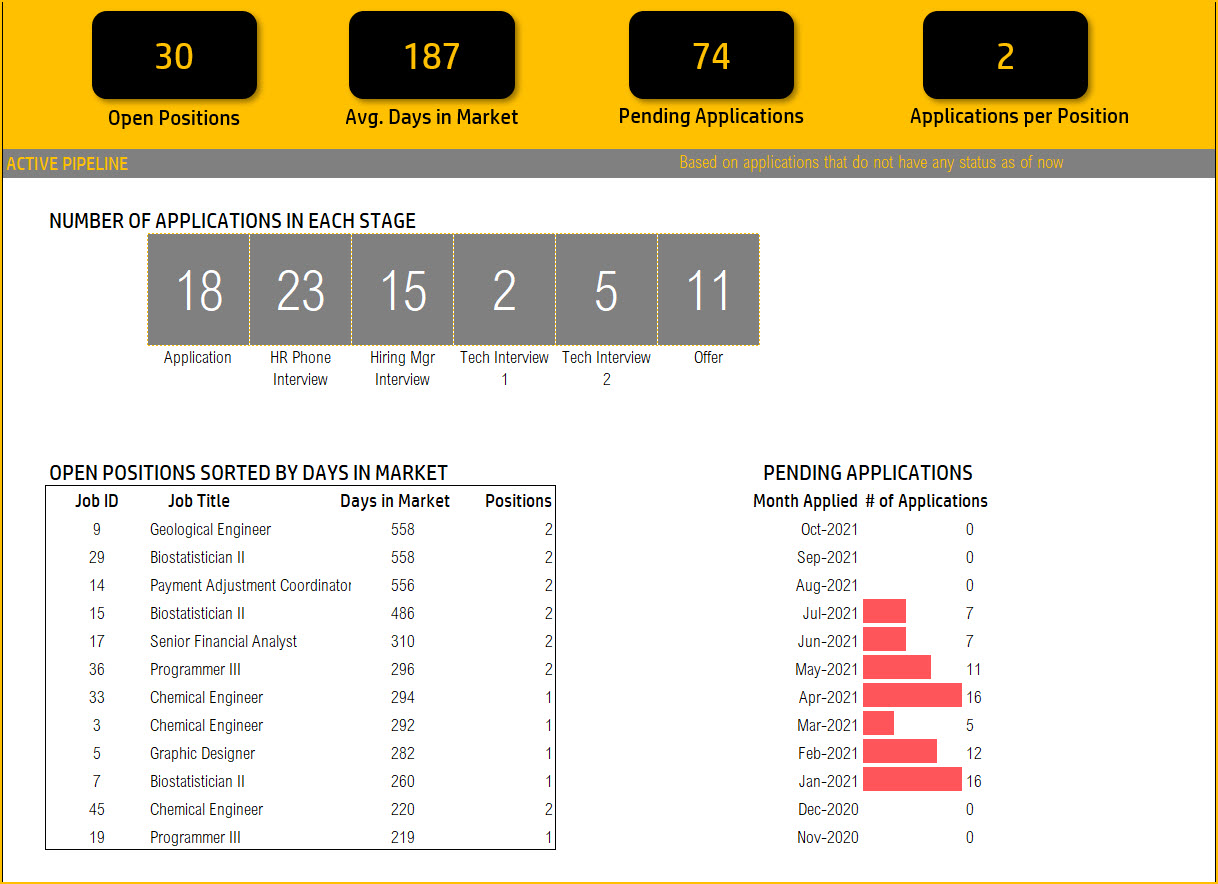
Task: Click the Mar-2021 bar showing 5
Action: pos(878,724)
